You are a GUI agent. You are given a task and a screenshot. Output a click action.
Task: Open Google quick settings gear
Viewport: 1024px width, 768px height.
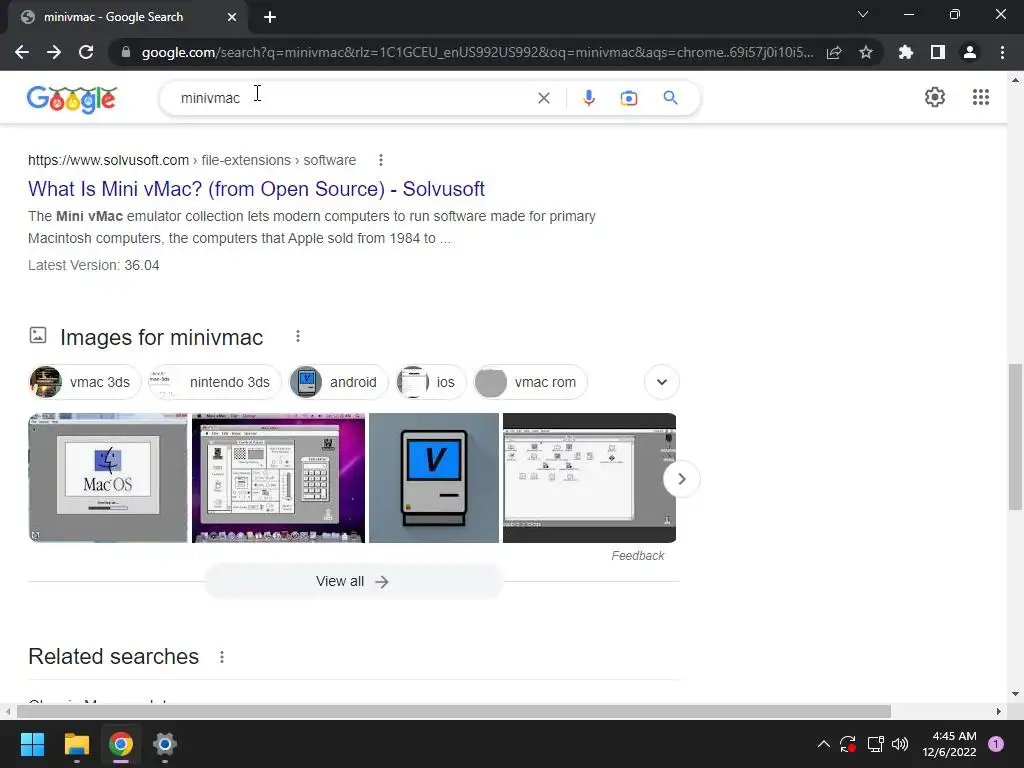tap(935, 97)
